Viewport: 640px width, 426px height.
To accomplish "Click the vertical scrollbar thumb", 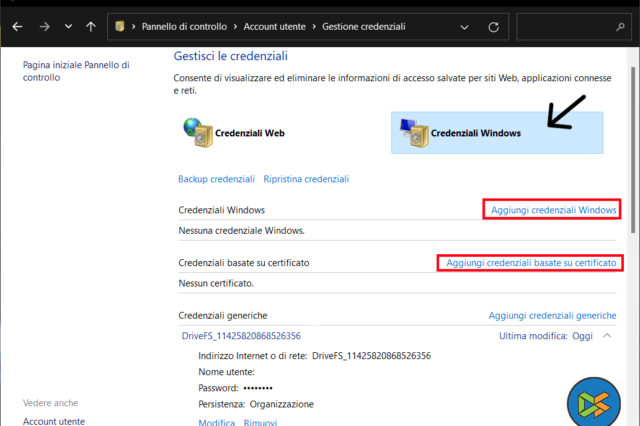I will point(633,150).
